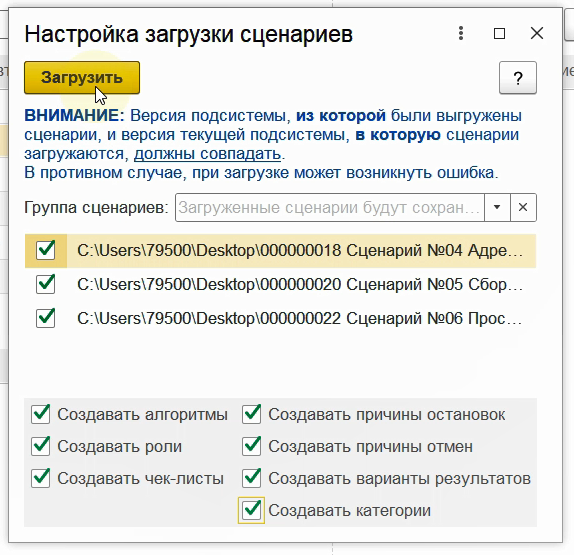Open the должны совпадать underlined link
The image size is (574, 555).
click(x=207, y=154)
